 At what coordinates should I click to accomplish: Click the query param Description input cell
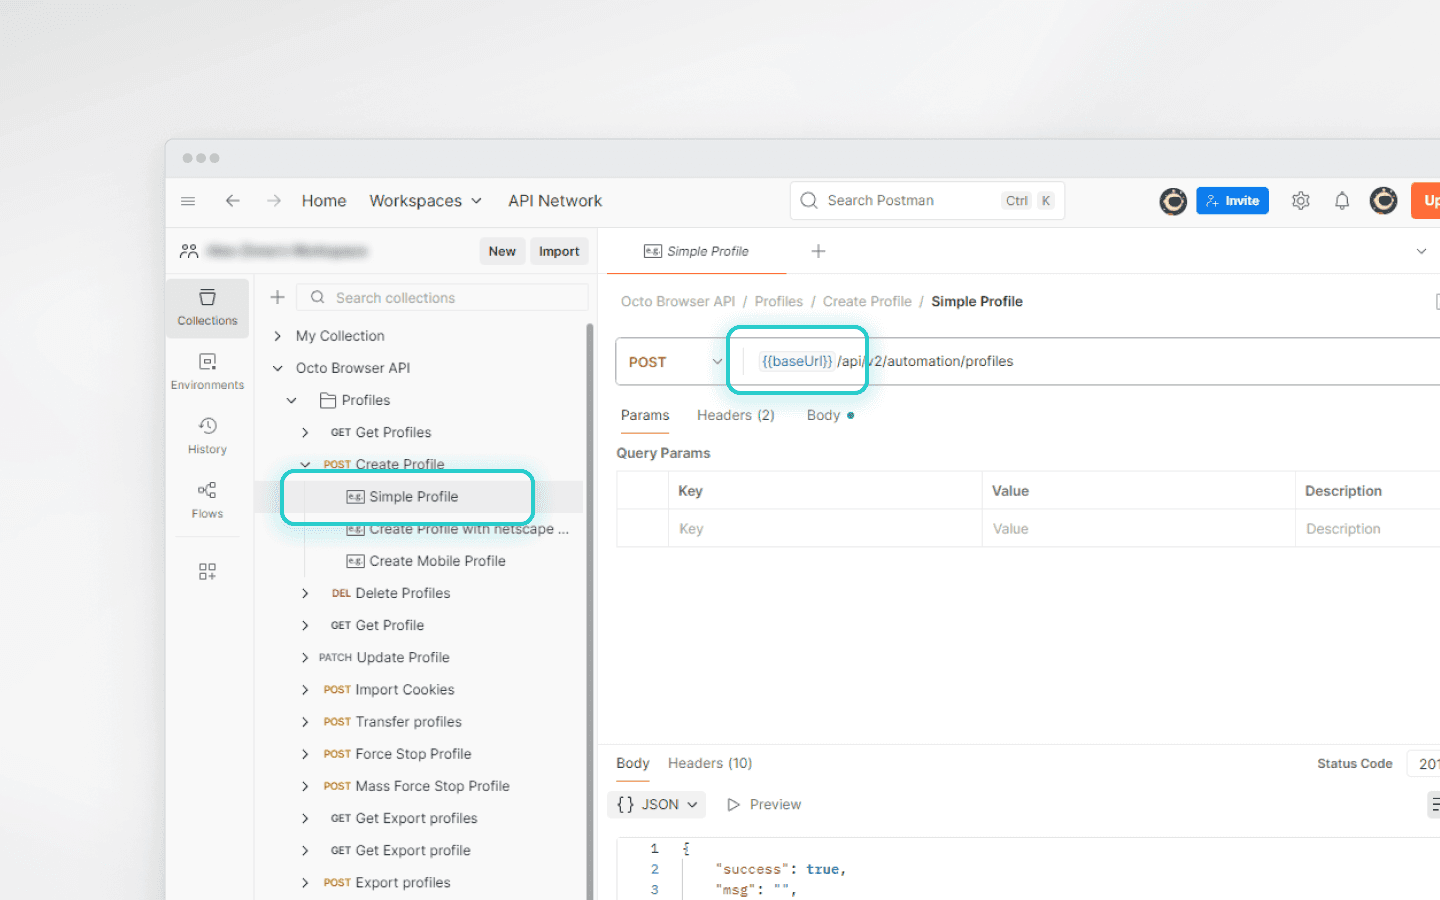[1368, 529]
